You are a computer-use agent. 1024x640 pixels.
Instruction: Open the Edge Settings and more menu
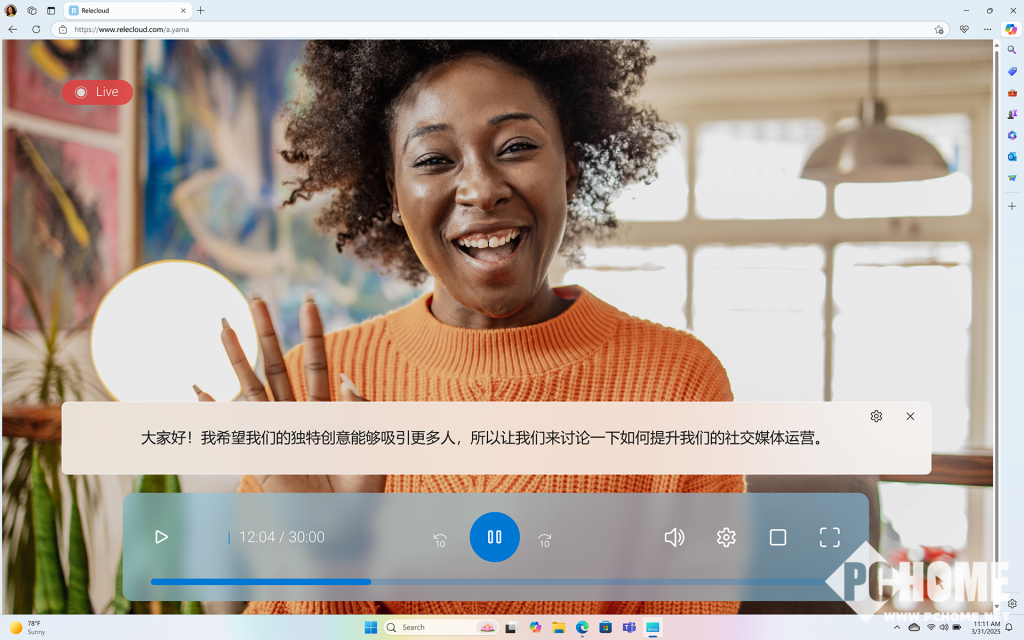point(987,29)
